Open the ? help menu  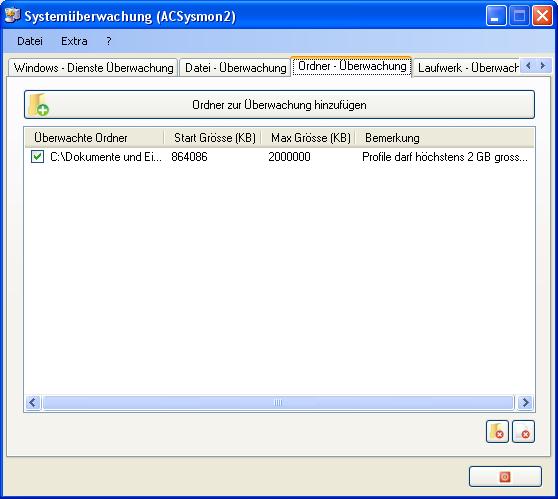pyautogui.click(x=109, y=41)
